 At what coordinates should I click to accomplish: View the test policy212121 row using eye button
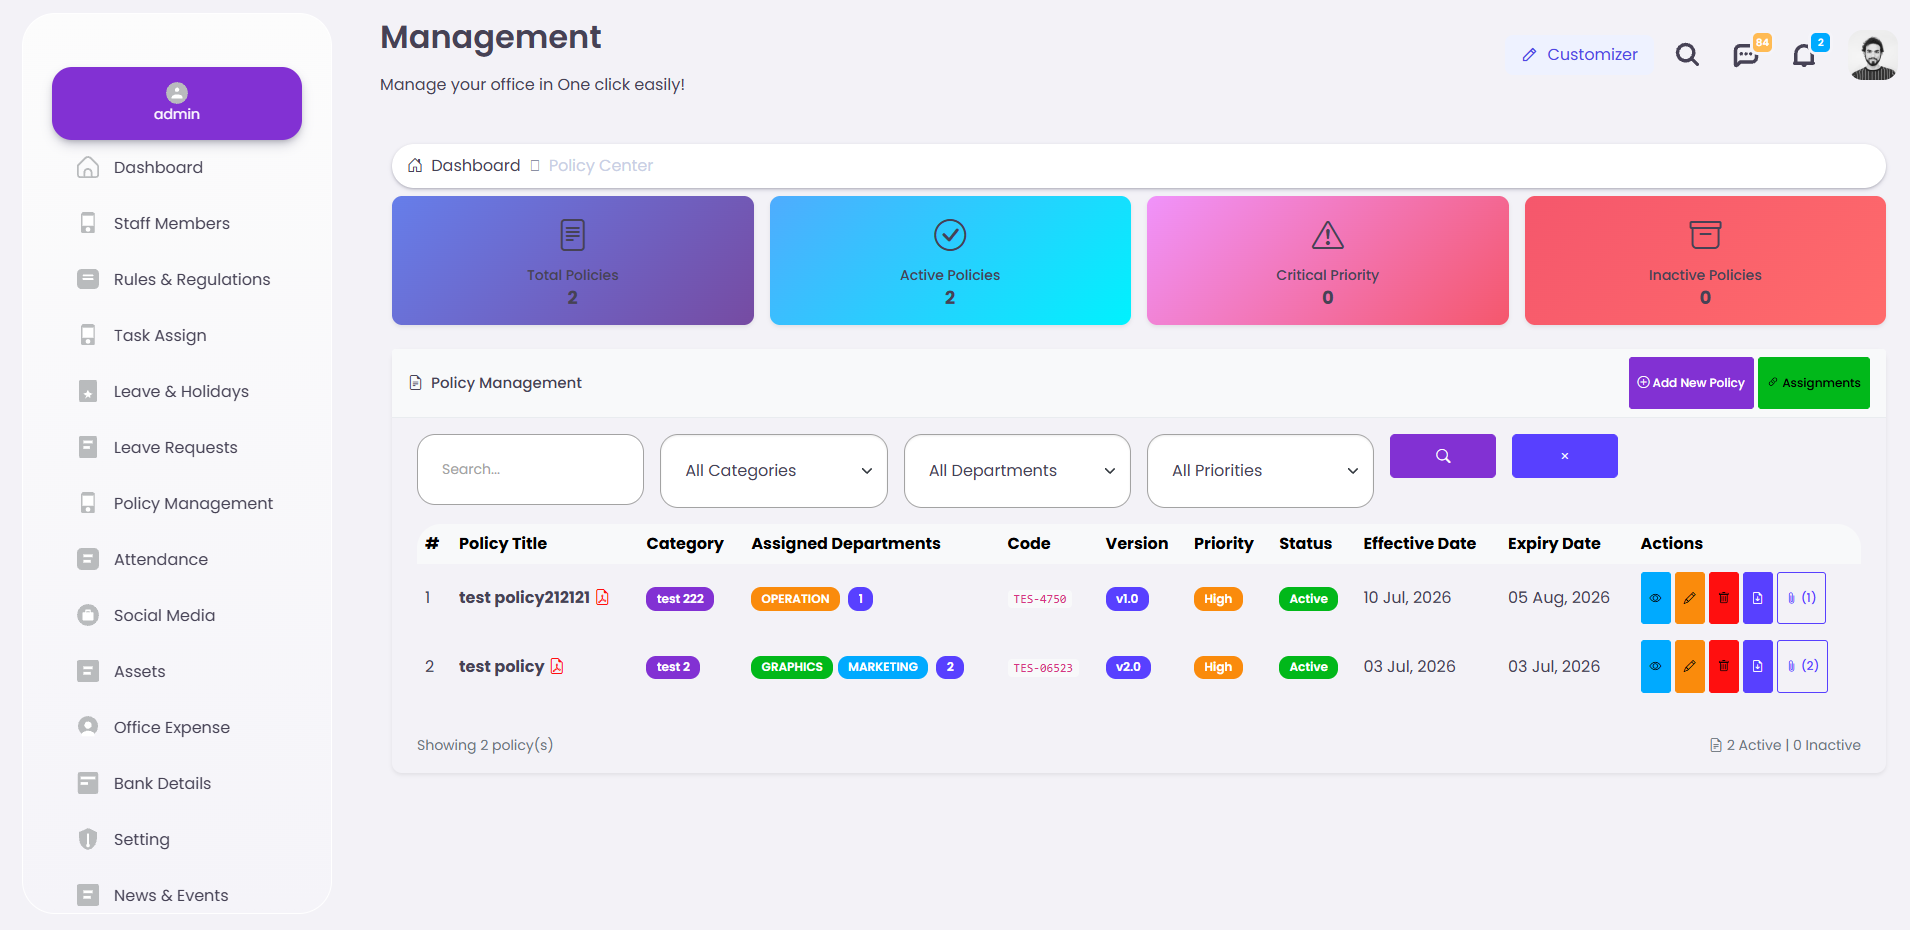1656,598
